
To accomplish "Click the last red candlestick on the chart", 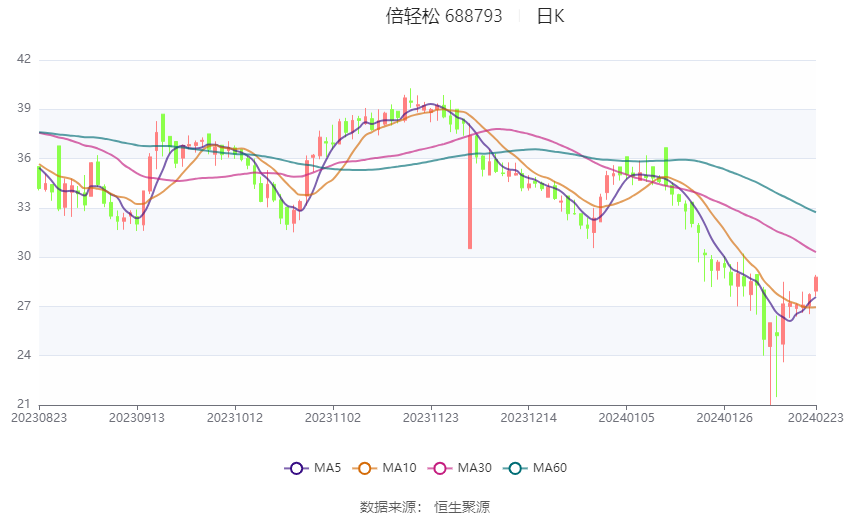I will click(816, 284).
